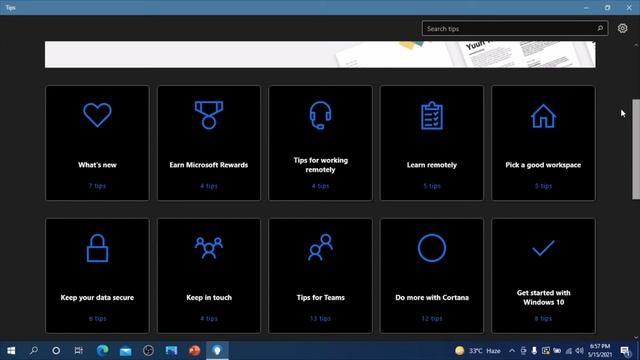Click "13 tips" under Tips for Teams

tap(320, 318)
